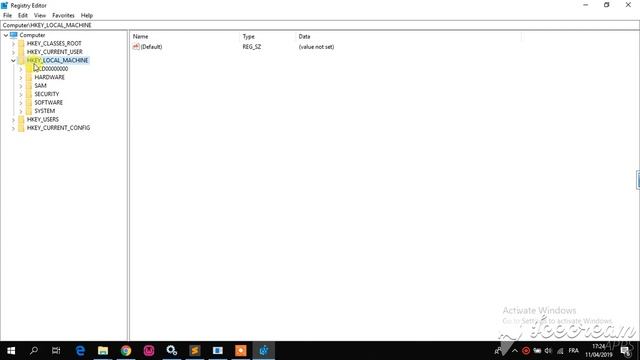Open File Explorer from the taskbar
This screenshot has width=640, height=360.
(103, 351)
